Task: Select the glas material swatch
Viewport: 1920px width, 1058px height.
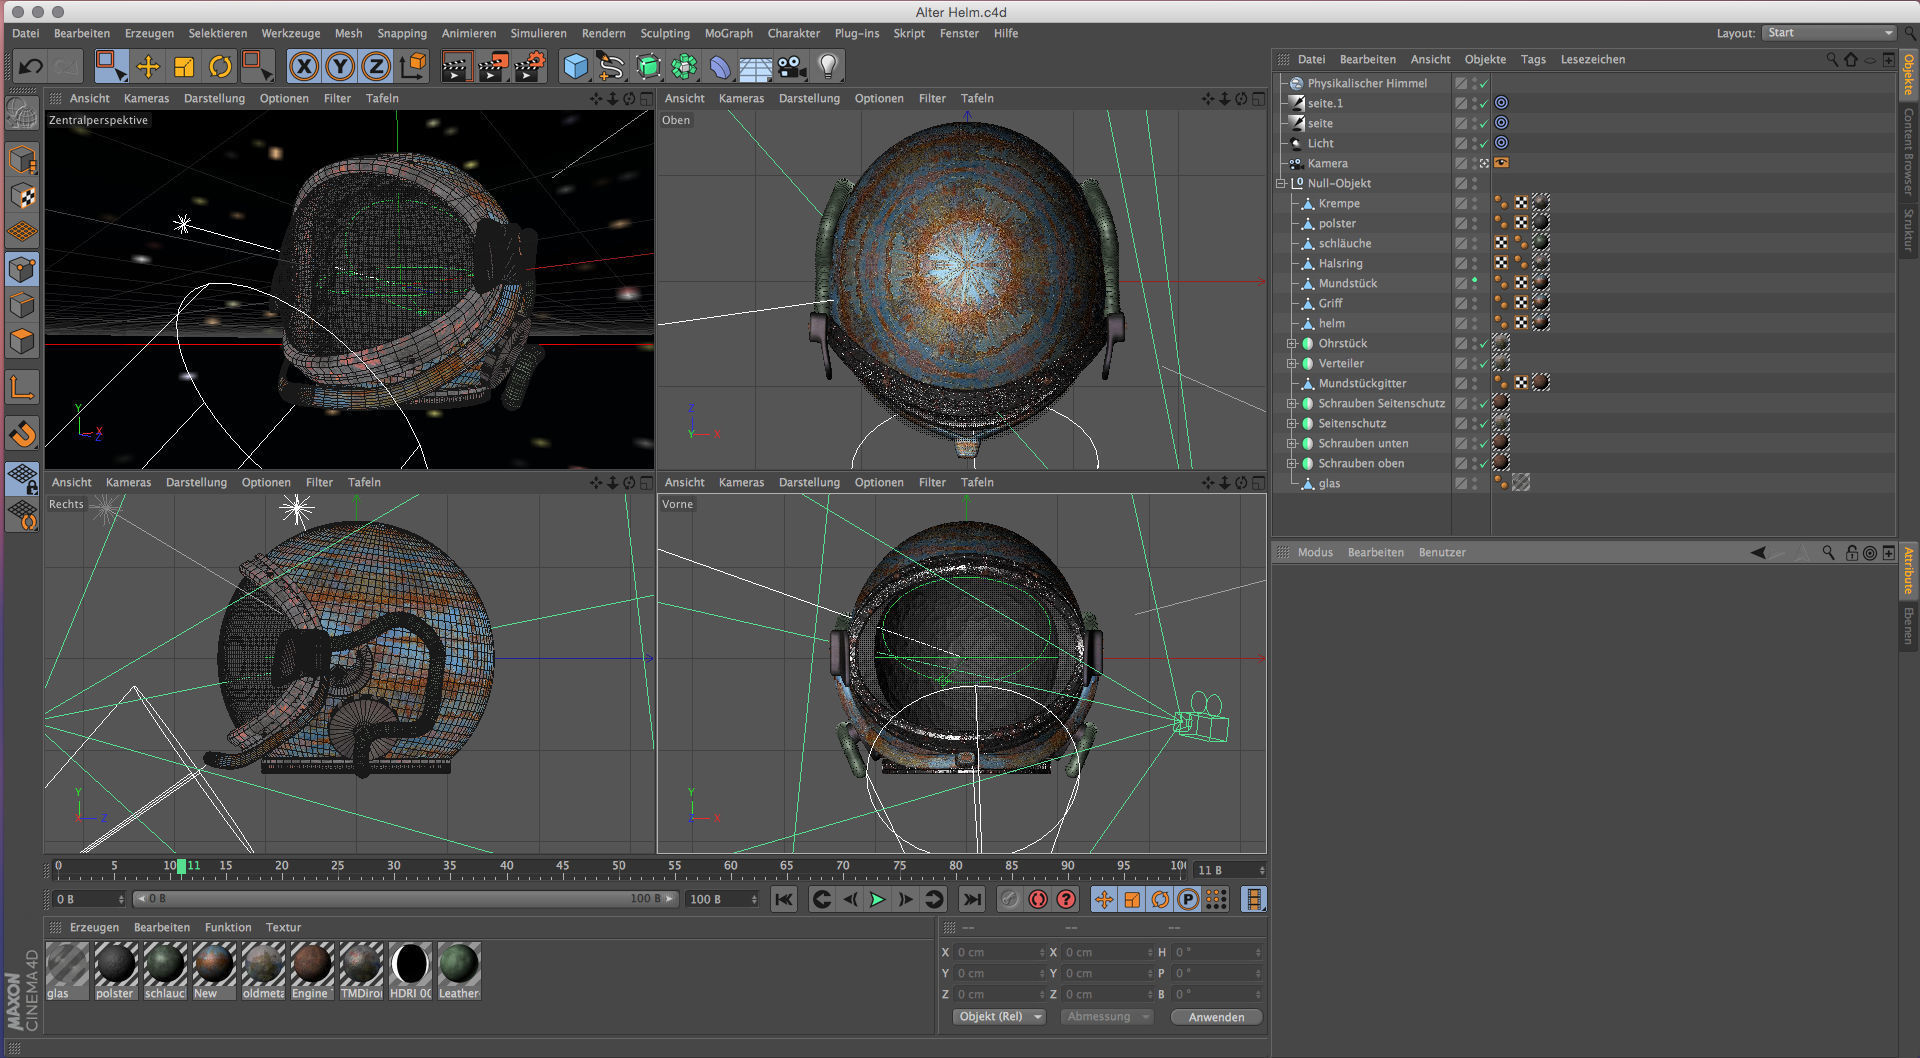Action: [x=67, y=970]
